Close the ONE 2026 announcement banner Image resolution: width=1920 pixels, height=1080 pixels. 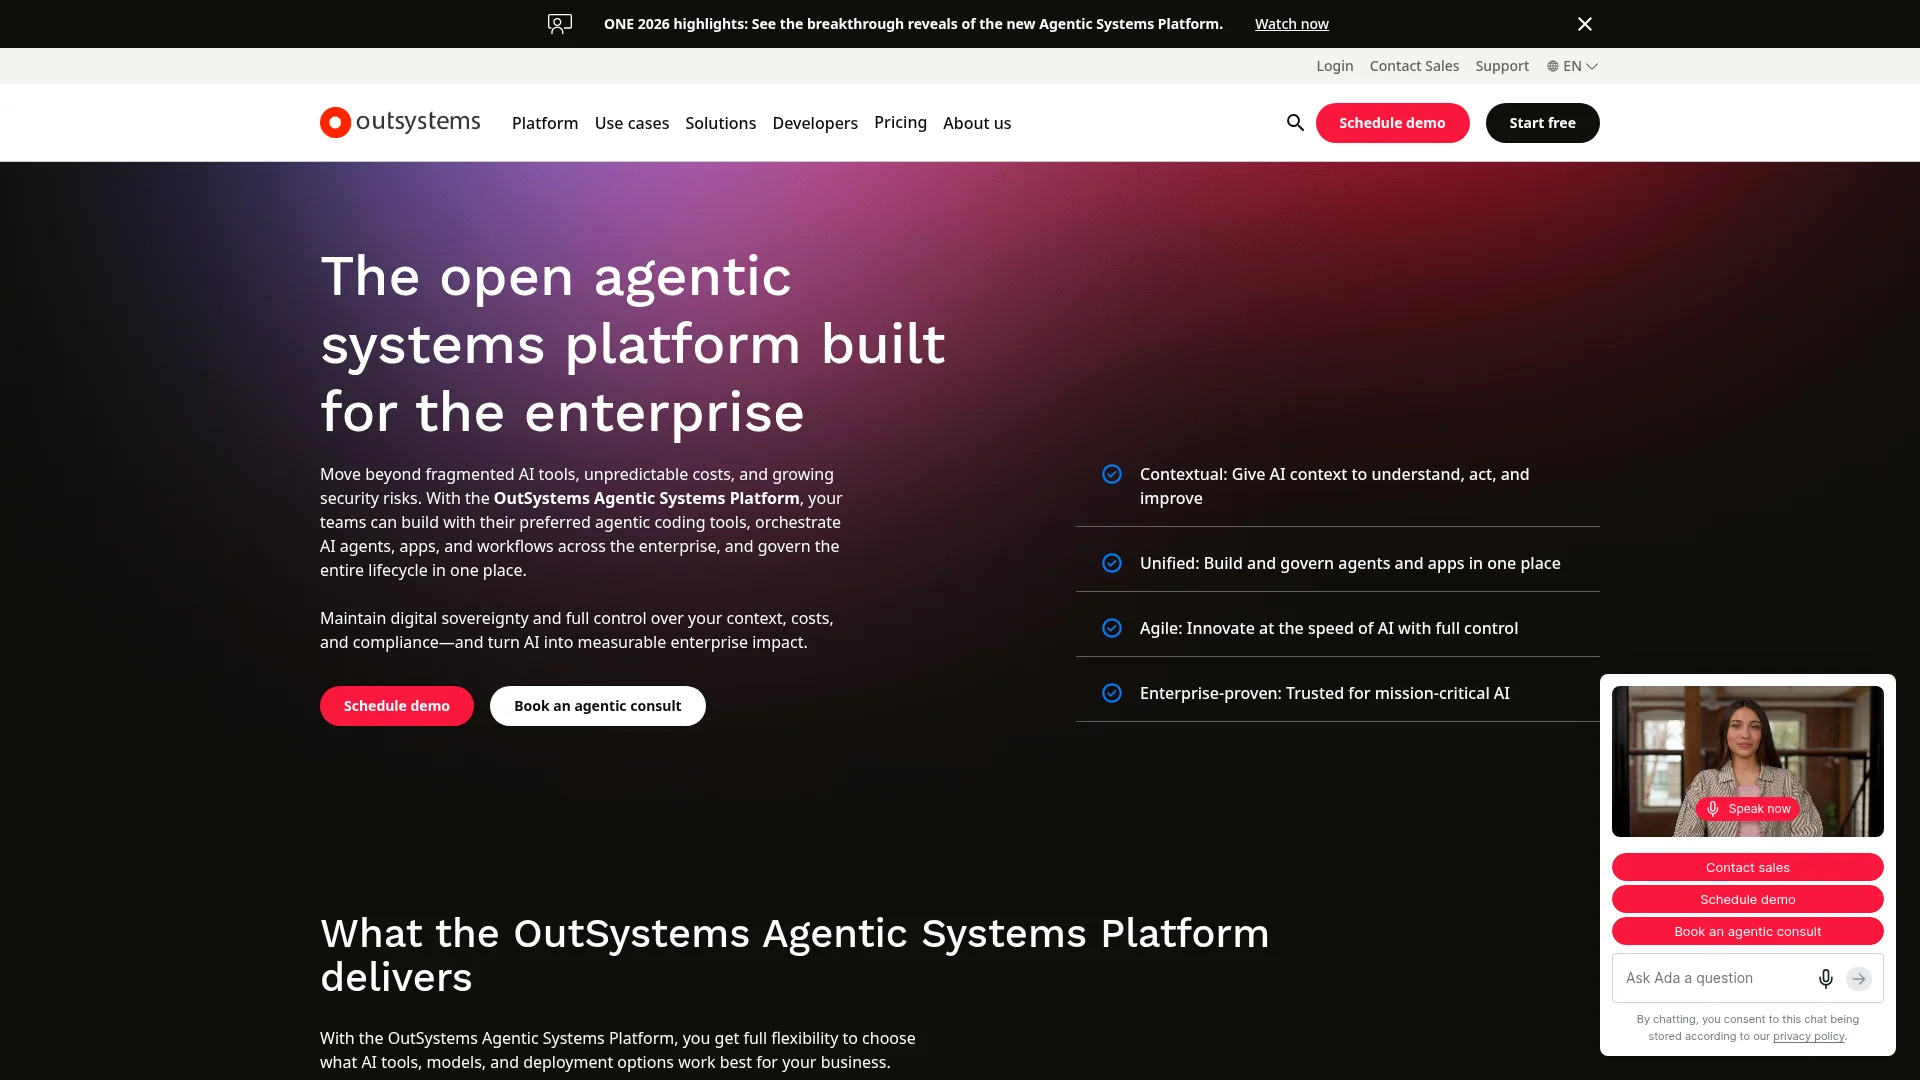pyautogui.click(x=1584, y=24)
